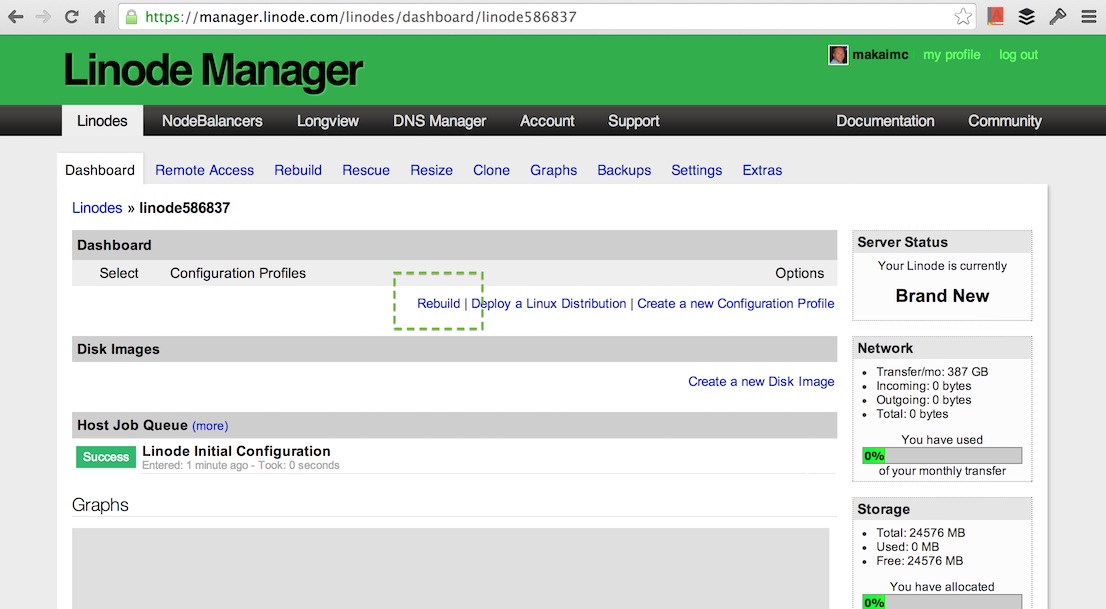Image resolution: width=1106 pixels, height=609 pixels.
Task: Click the makaimc username text
Action: tap(880, 55)
